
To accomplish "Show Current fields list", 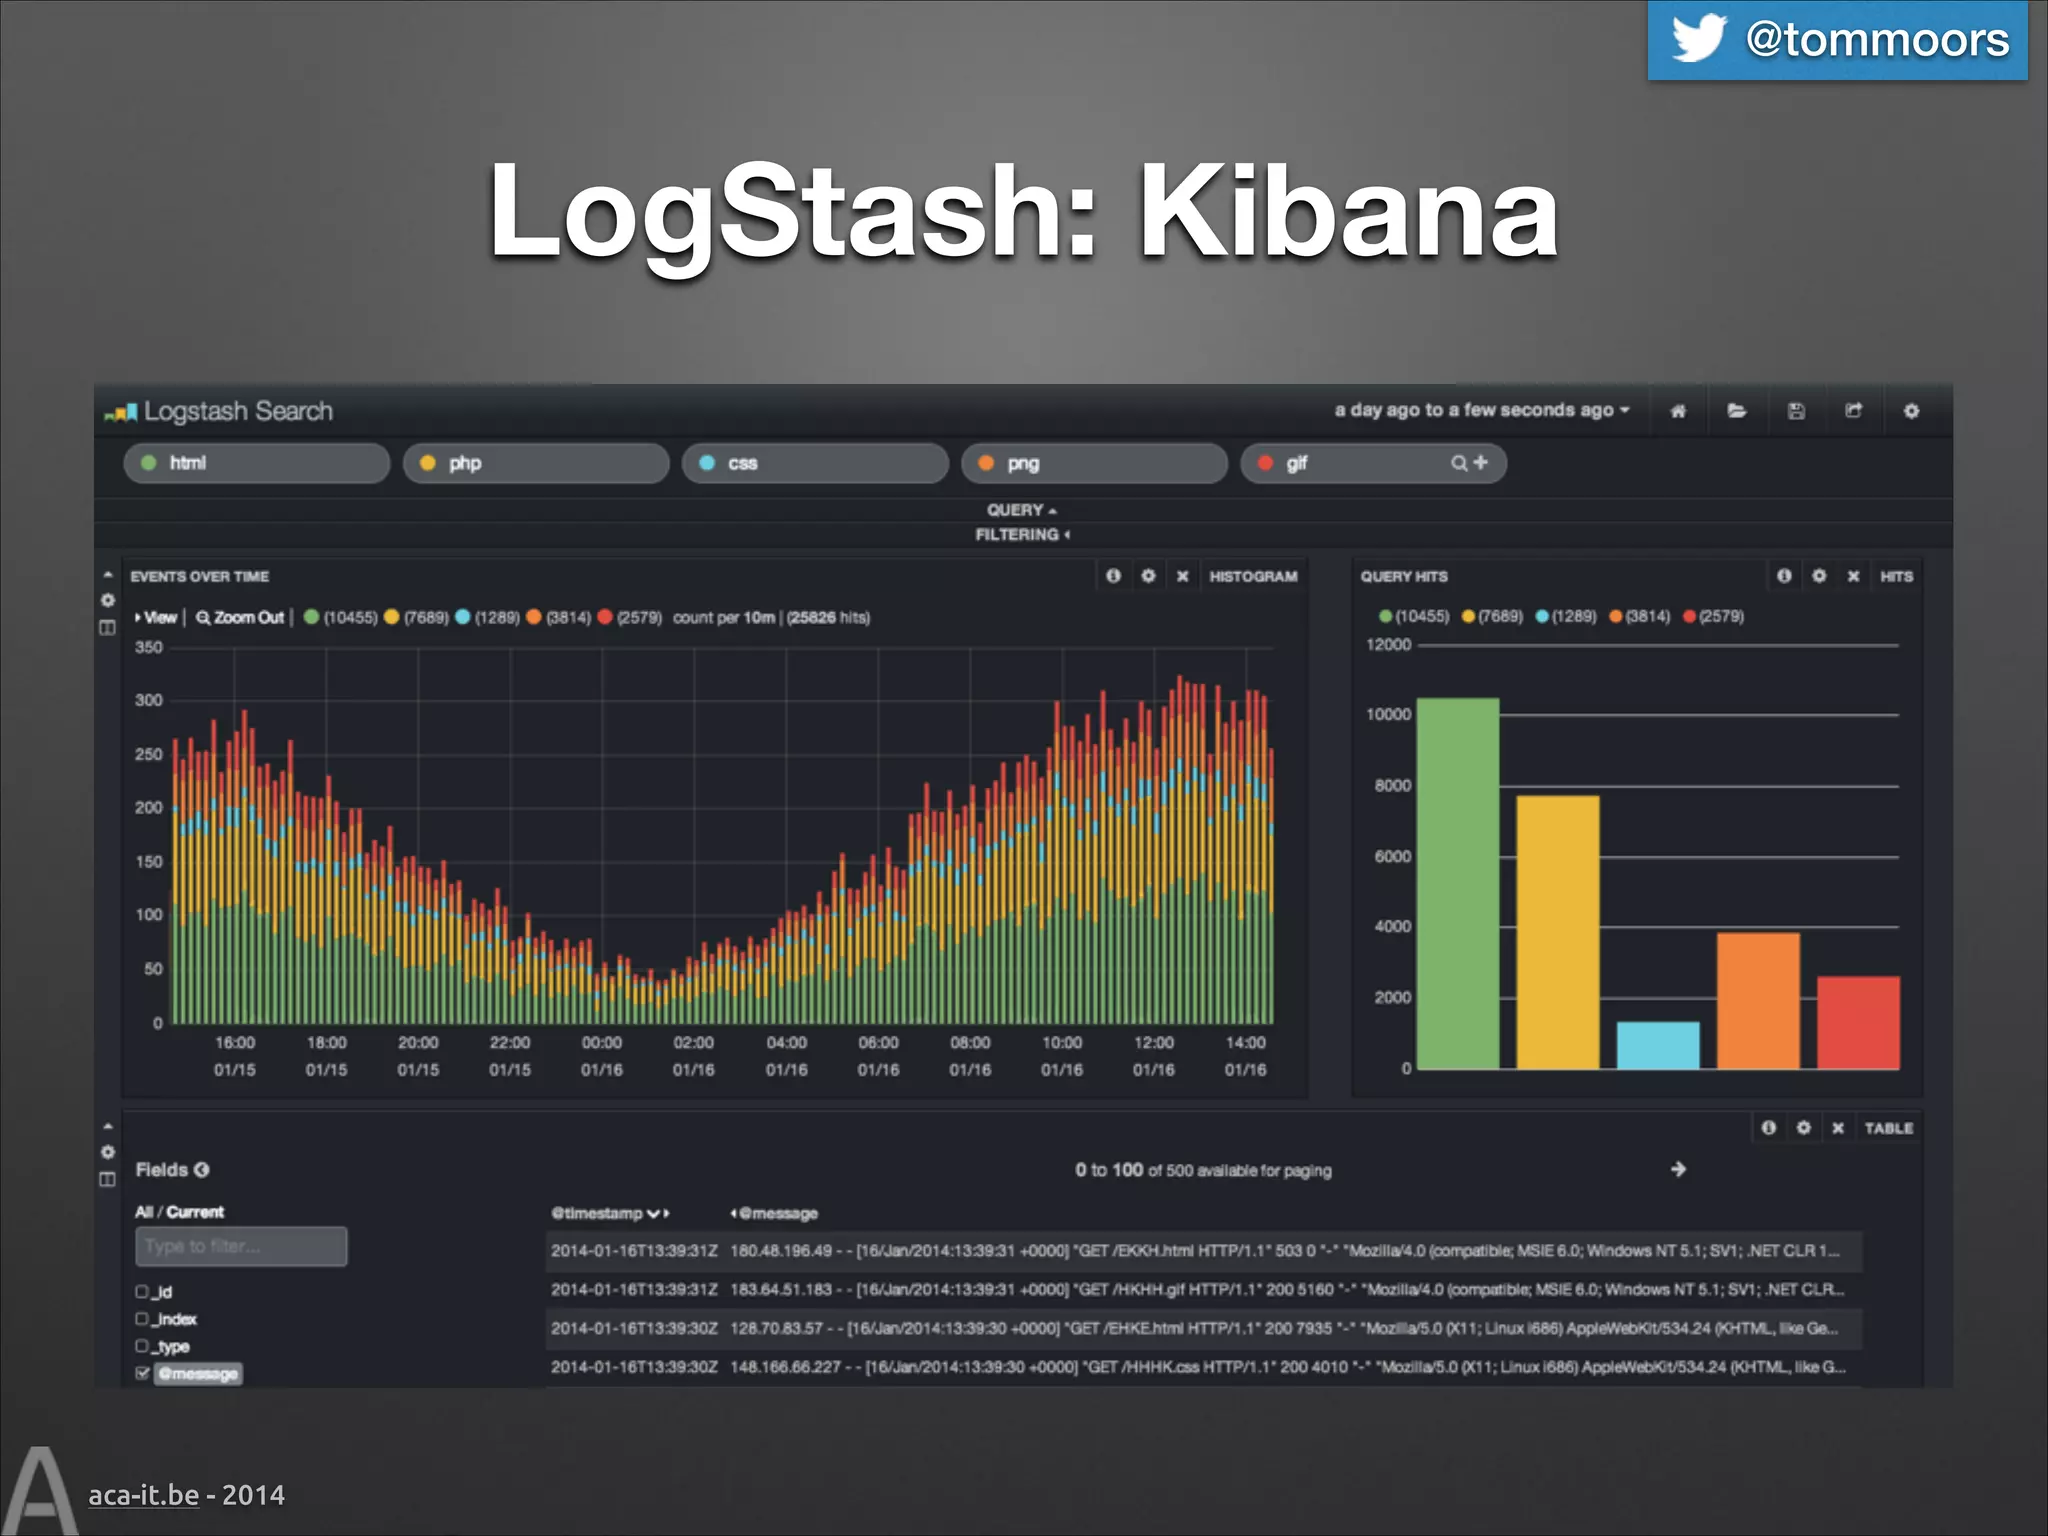I will [x=195, y=1212].
